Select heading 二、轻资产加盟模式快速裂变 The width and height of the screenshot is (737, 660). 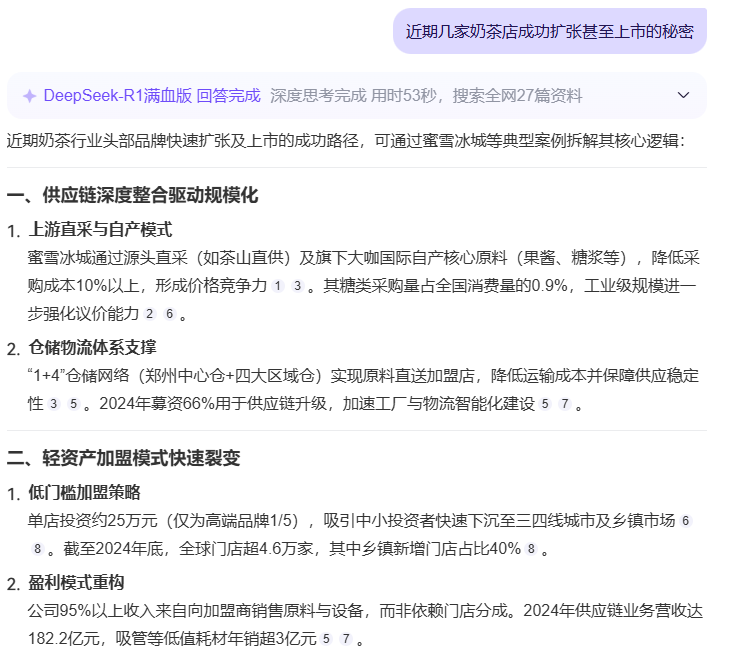pos(123,458)
